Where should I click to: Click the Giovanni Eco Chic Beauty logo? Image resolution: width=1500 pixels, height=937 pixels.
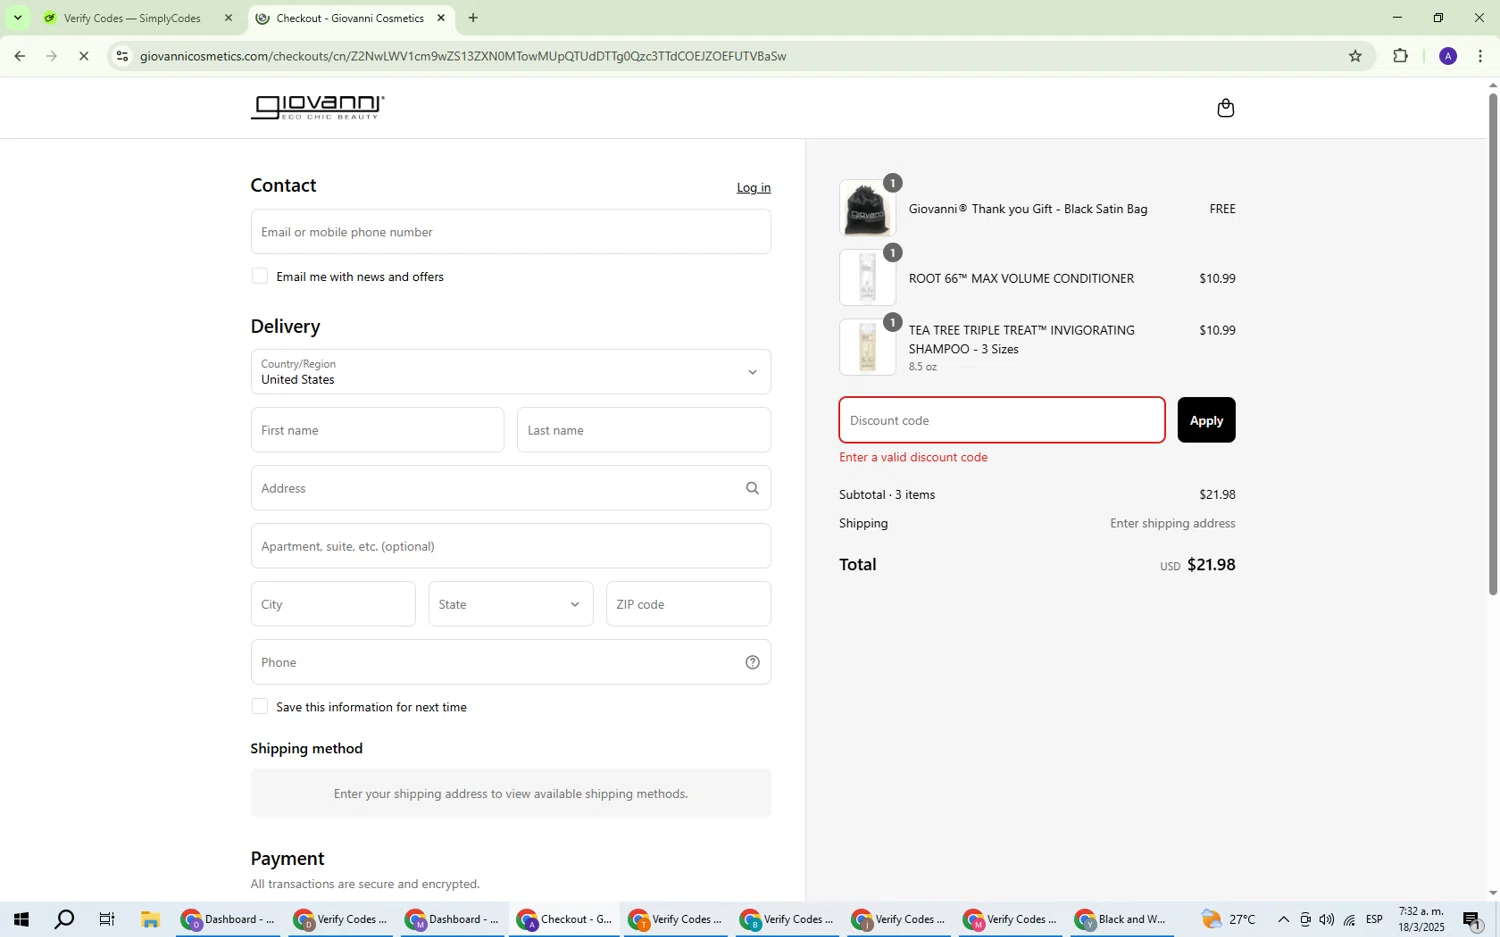[x=317, y=107]
